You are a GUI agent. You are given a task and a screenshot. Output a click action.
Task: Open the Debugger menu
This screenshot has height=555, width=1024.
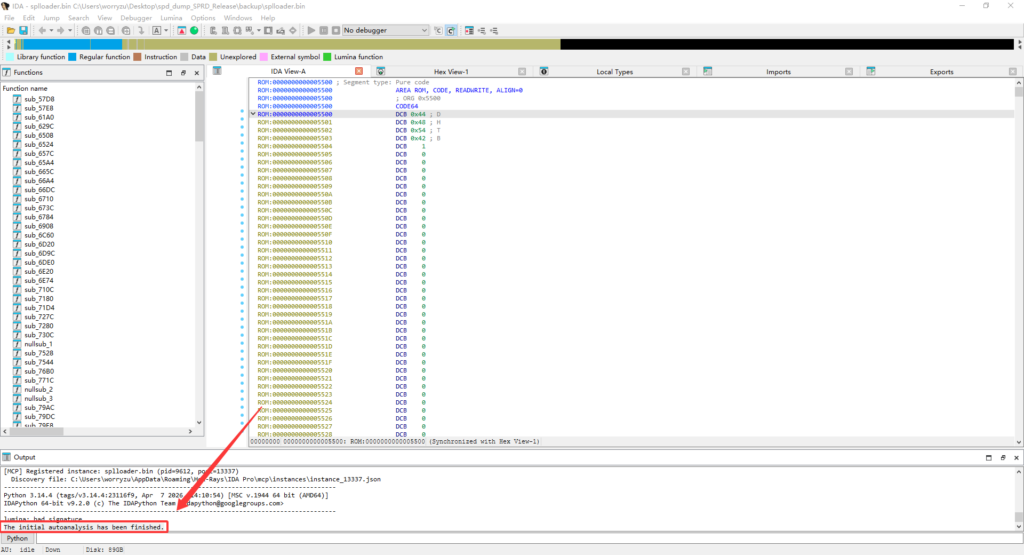136,18
